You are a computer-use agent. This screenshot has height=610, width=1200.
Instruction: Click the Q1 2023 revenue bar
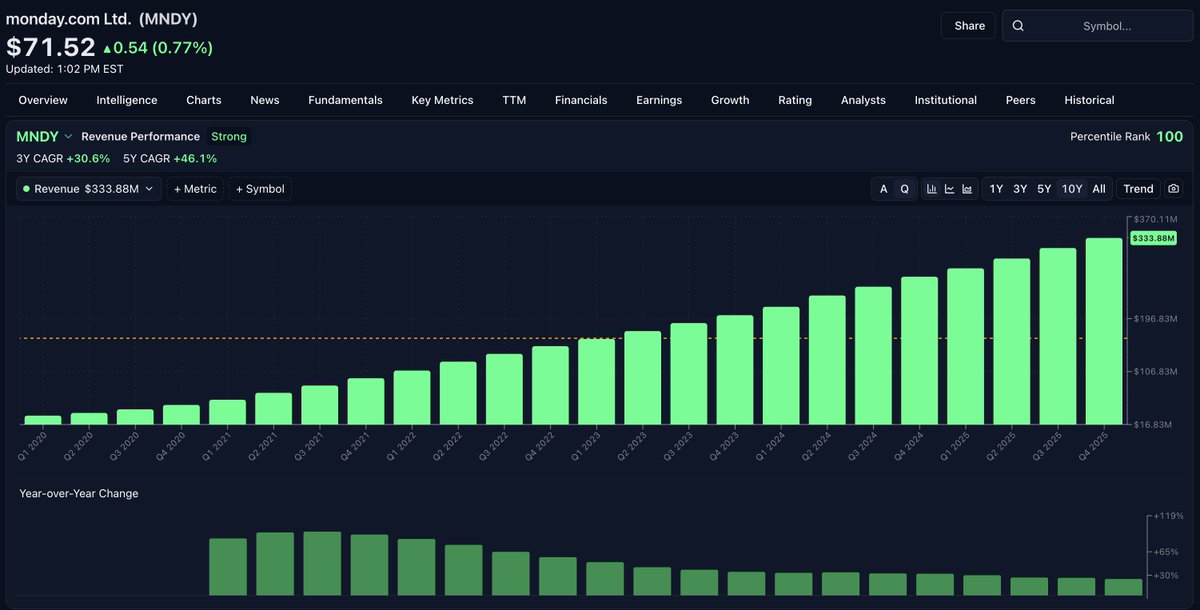click(x=596, y=382)
